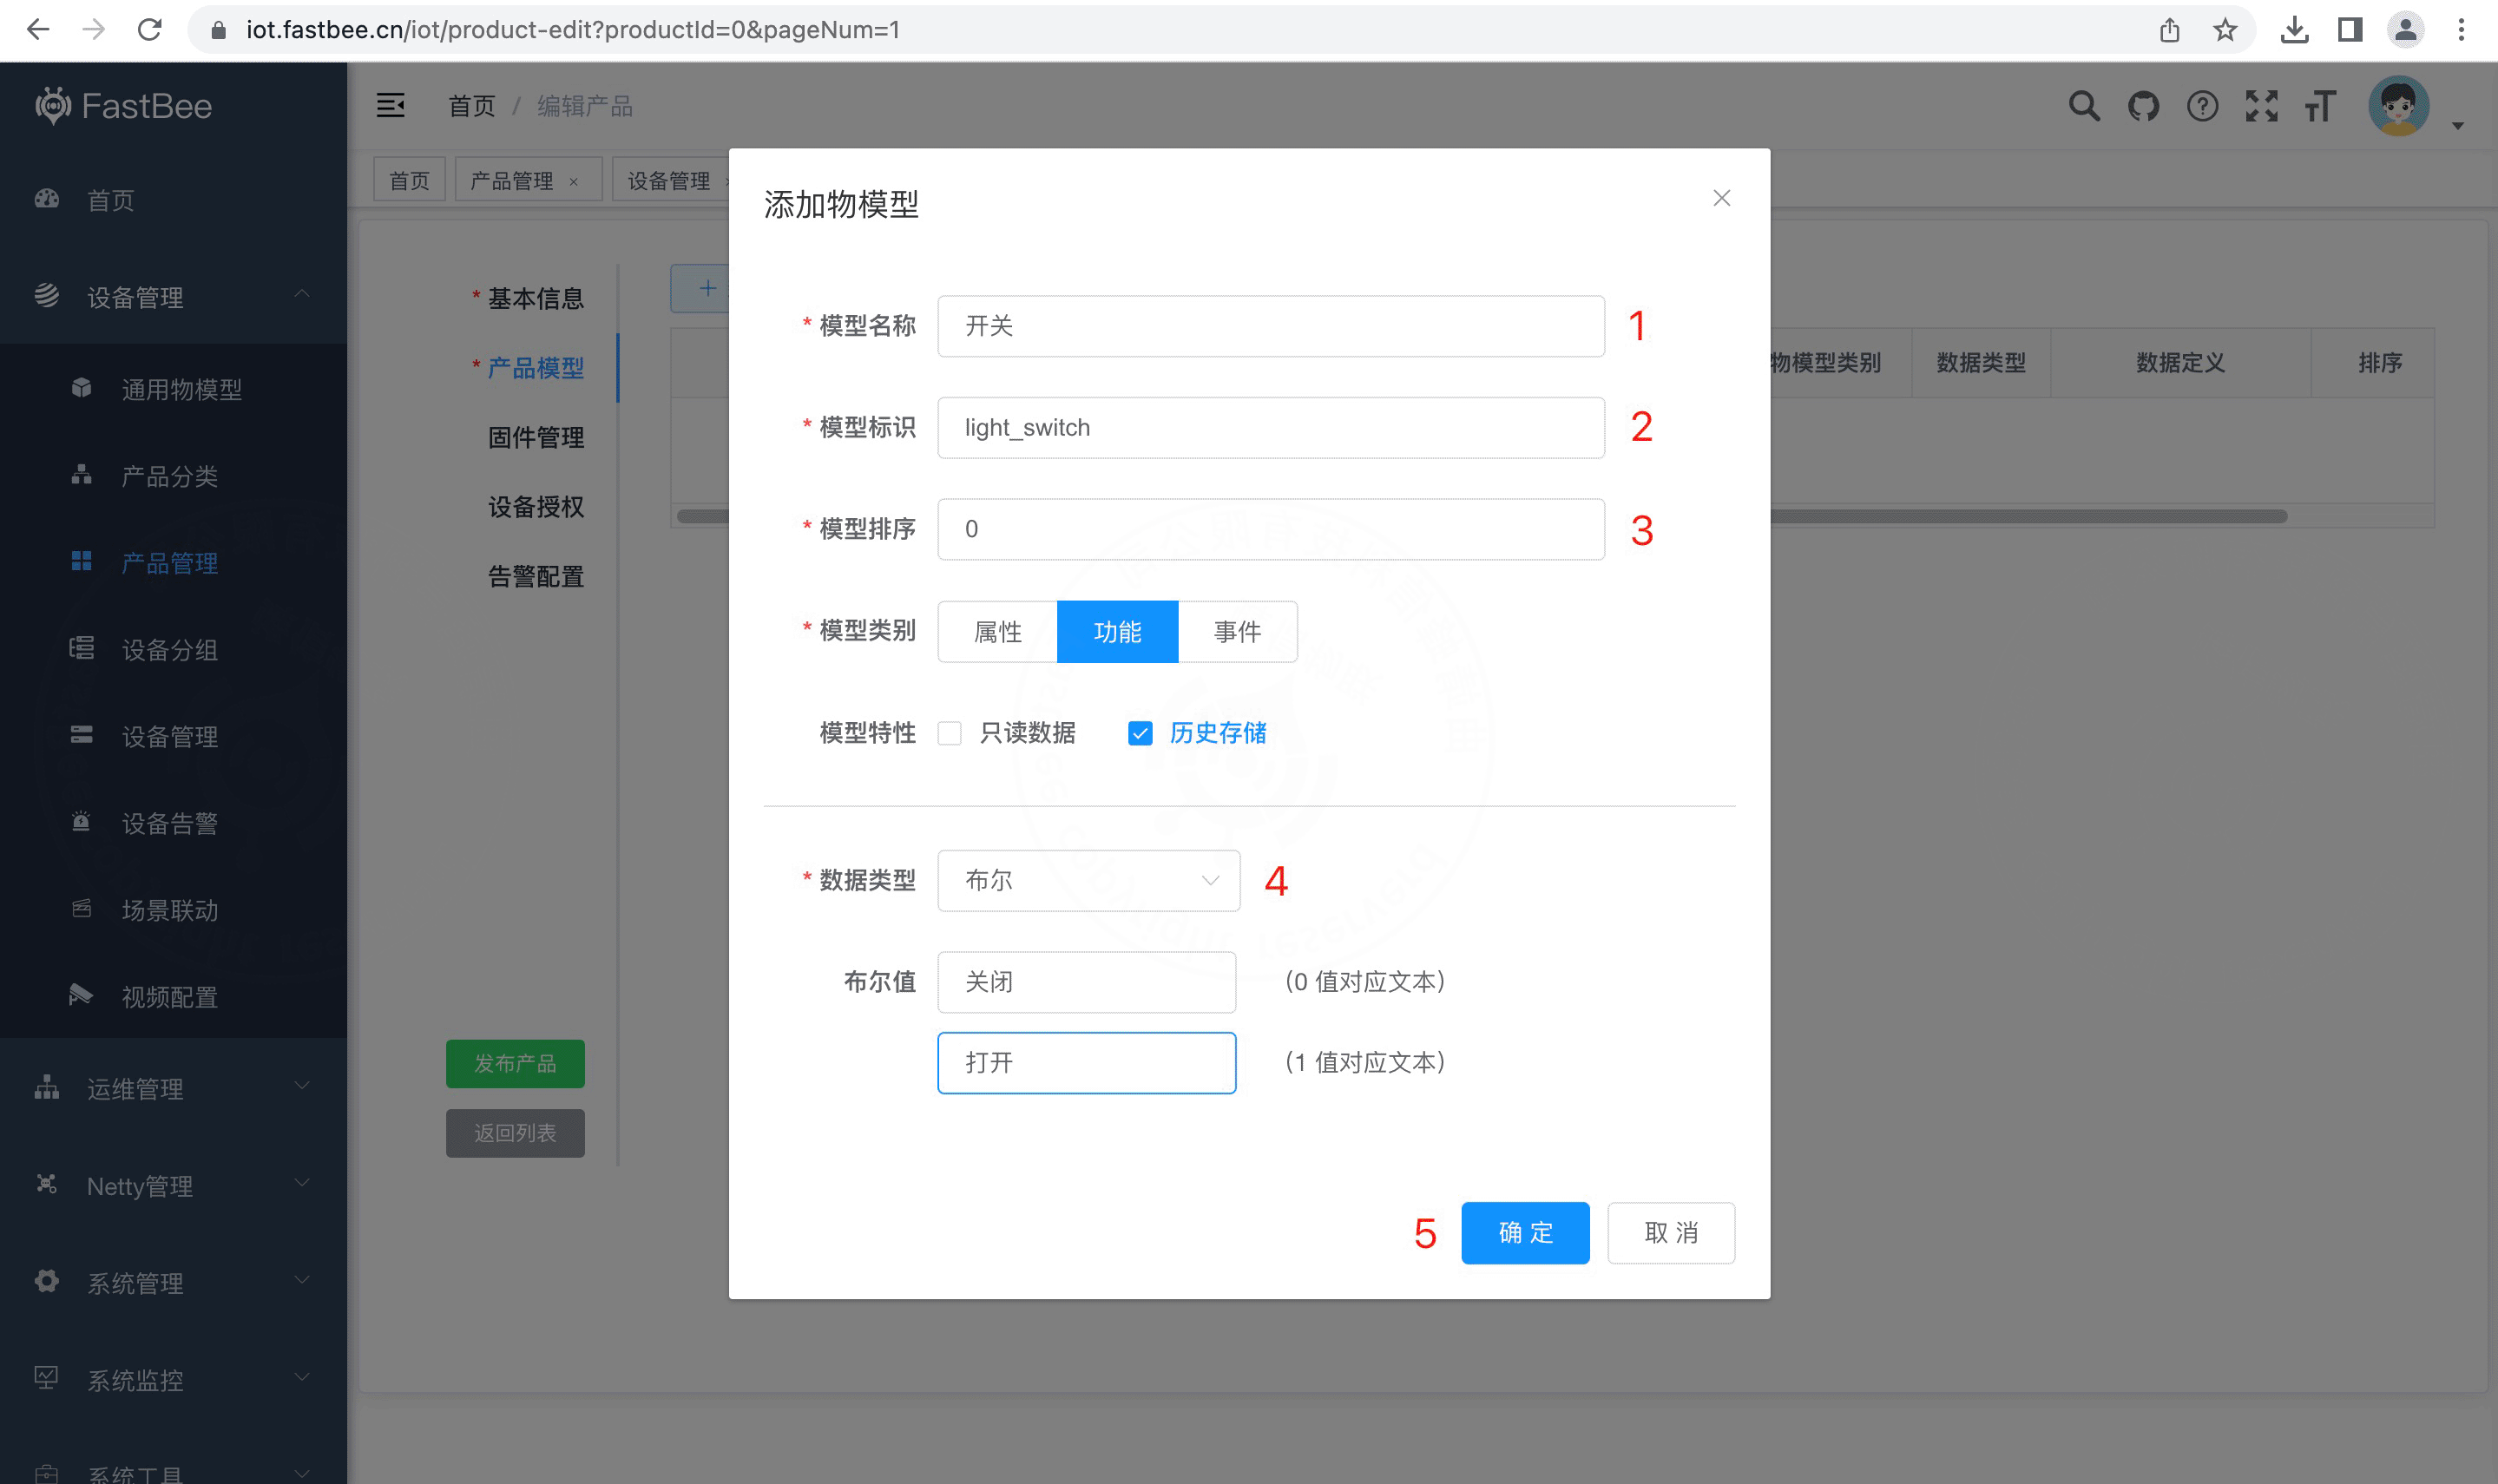Bookmark this page with star icon
The width and height of the screenshot is (2498, 1484).
point(2224,30)
